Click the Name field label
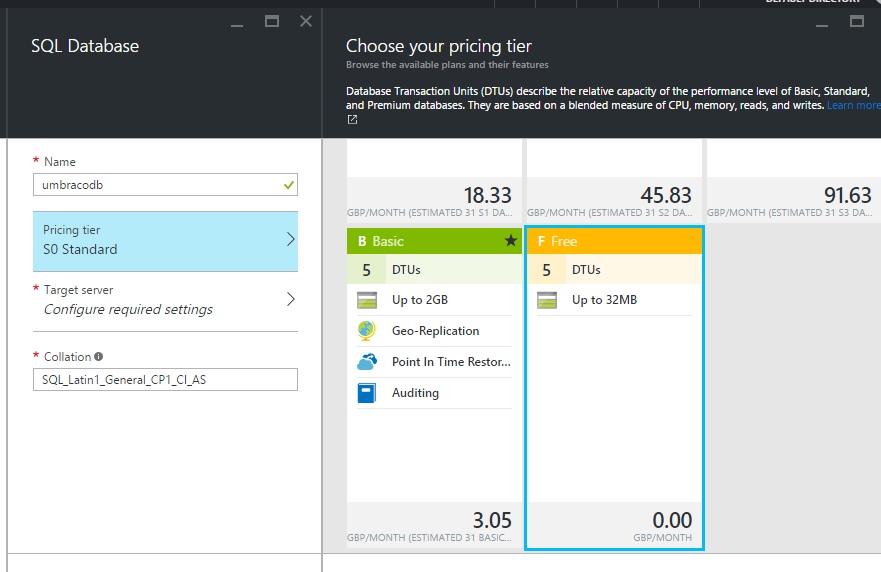The image size is (881, 572). pos(60,162)
